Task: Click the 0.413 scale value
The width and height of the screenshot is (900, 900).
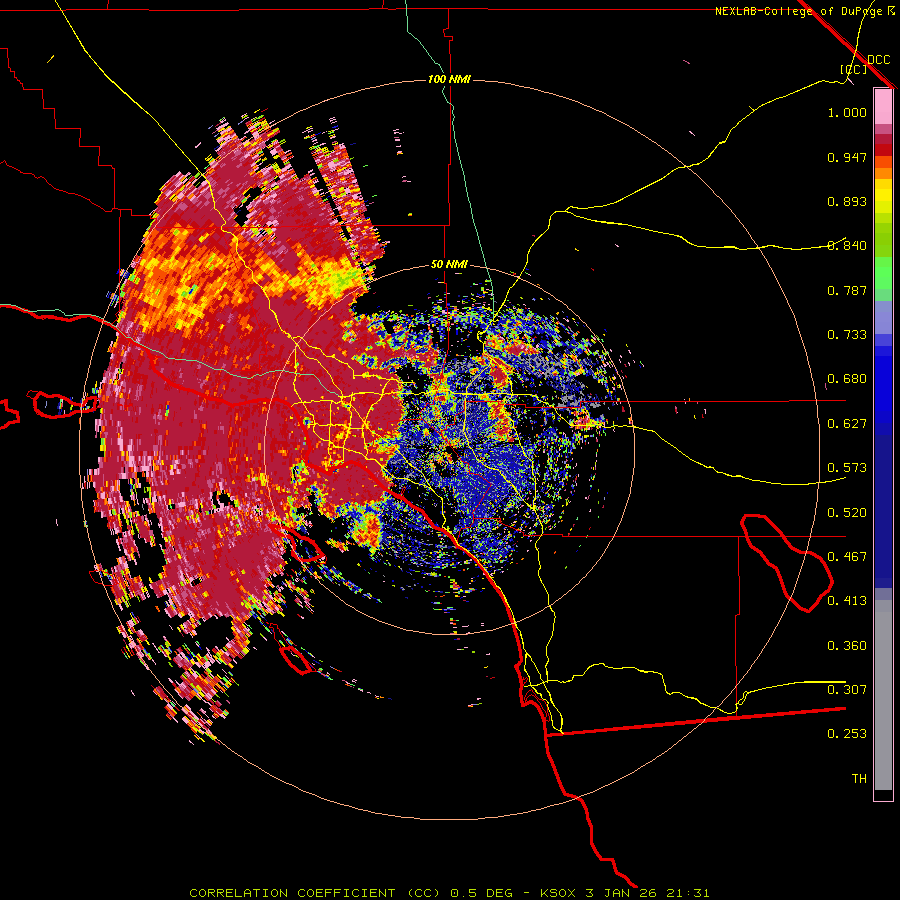Action: 847,601
